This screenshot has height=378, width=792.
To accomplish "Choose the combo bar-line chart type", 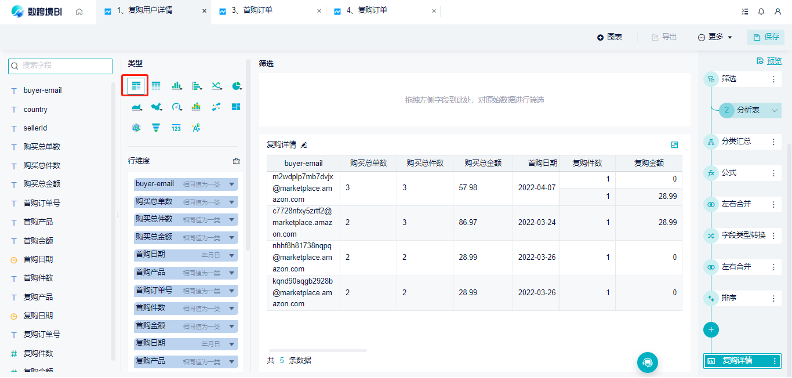I will [x=196, y=107].
